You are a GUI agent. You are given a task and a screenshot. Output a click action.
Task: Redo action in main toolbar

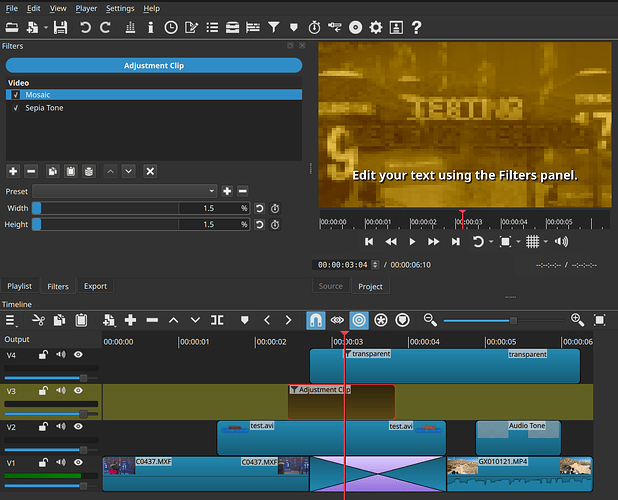coord(105,27)
